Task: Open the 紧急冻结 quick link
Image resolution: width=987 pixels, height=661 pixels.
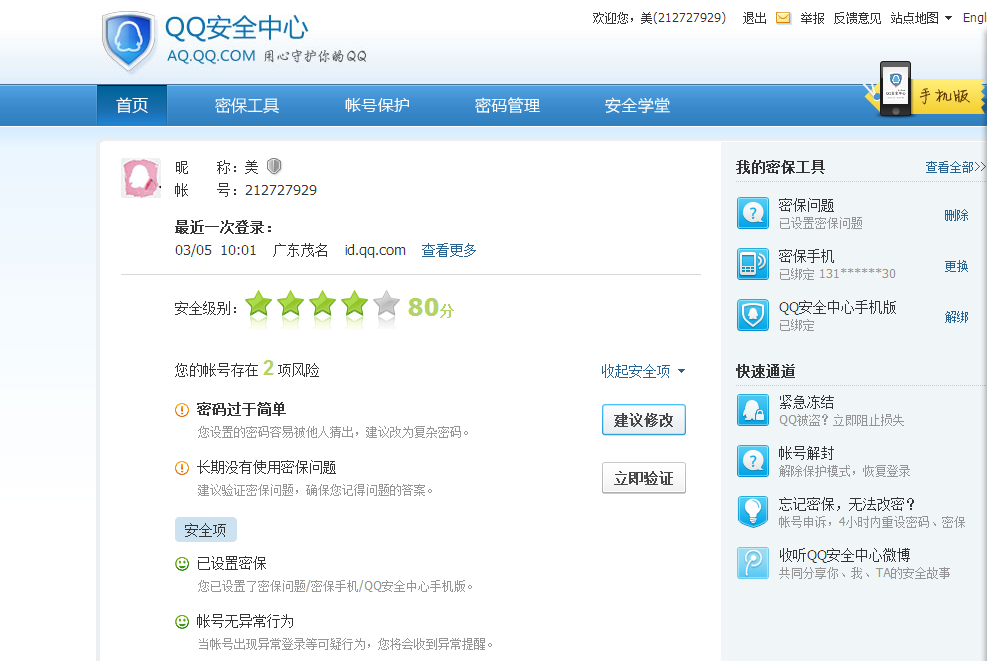Action: [x=806, y=402]
